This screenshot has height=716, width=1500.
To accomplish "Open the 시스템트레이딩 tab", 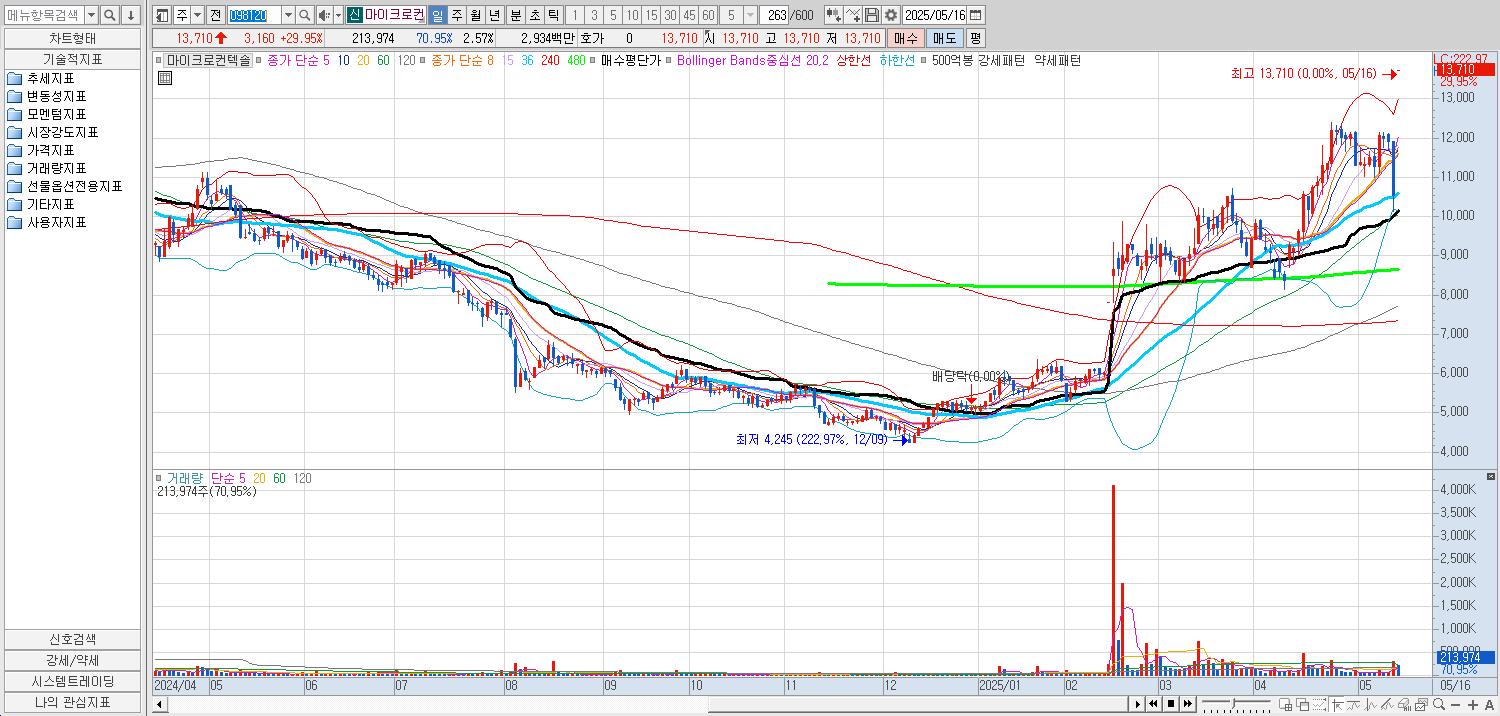I will [72, 681].
